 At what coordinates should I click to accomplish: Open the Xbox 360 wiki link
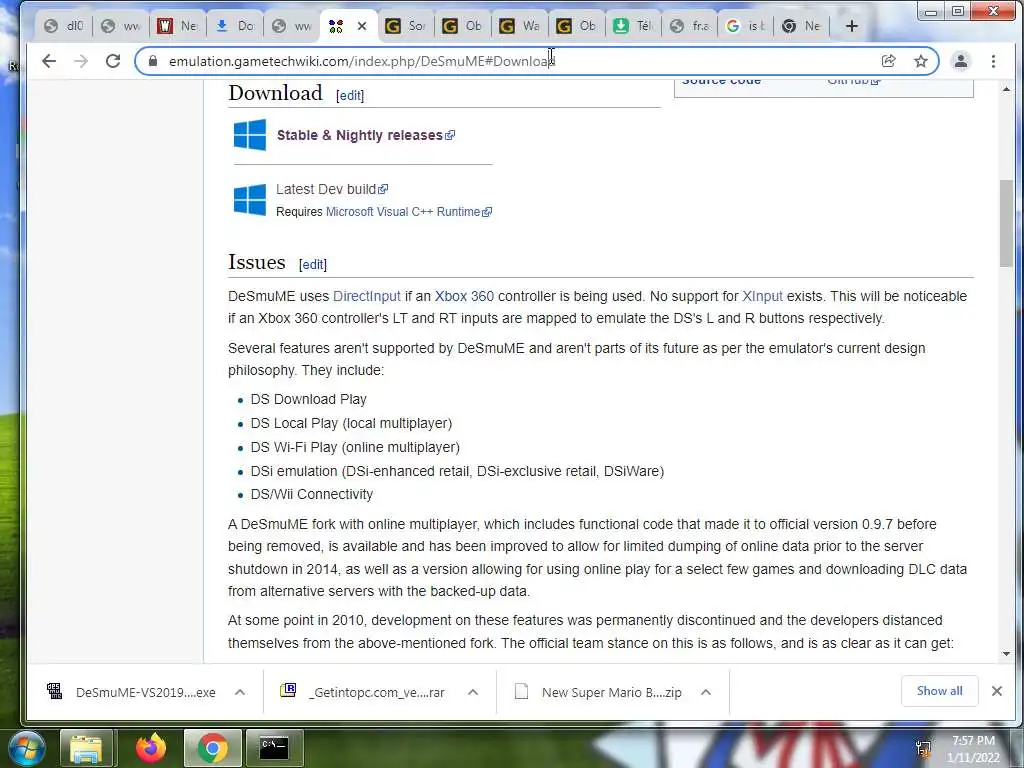pyautogui.click(x=464, y=296)
